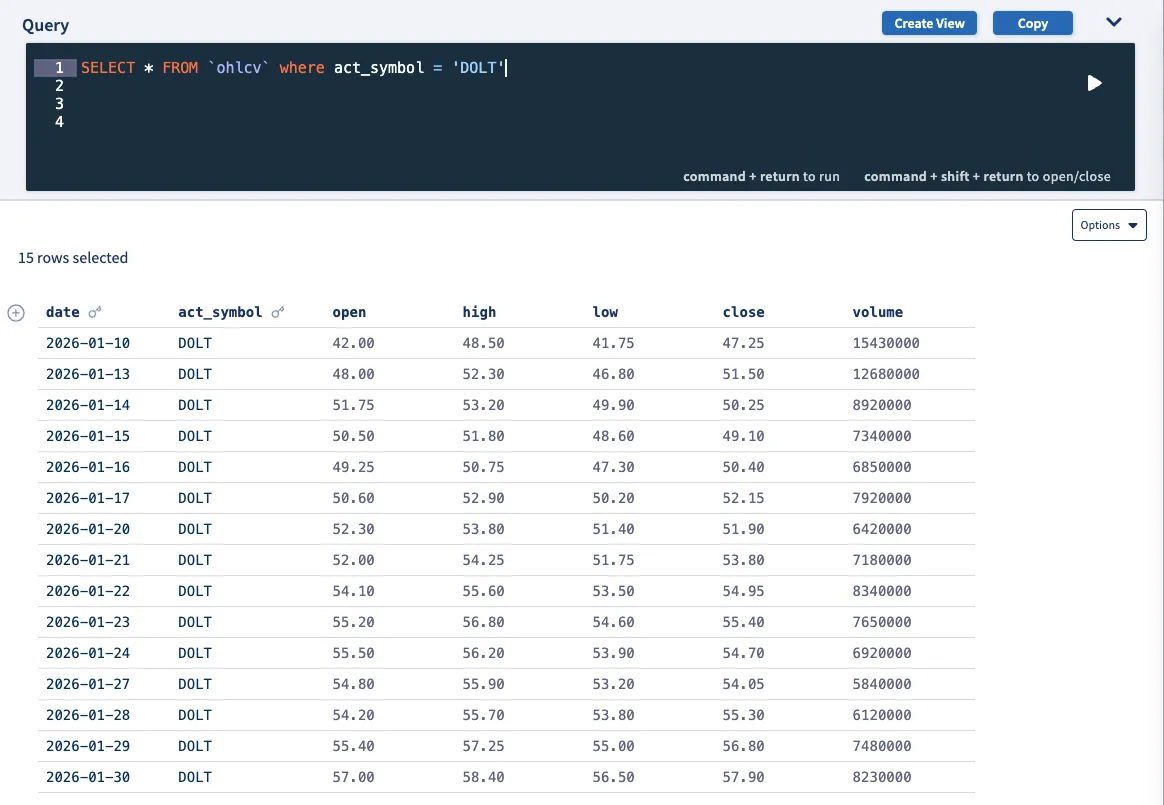Open the Options dropdown

pyautogui.click(x=1108, y=225)
